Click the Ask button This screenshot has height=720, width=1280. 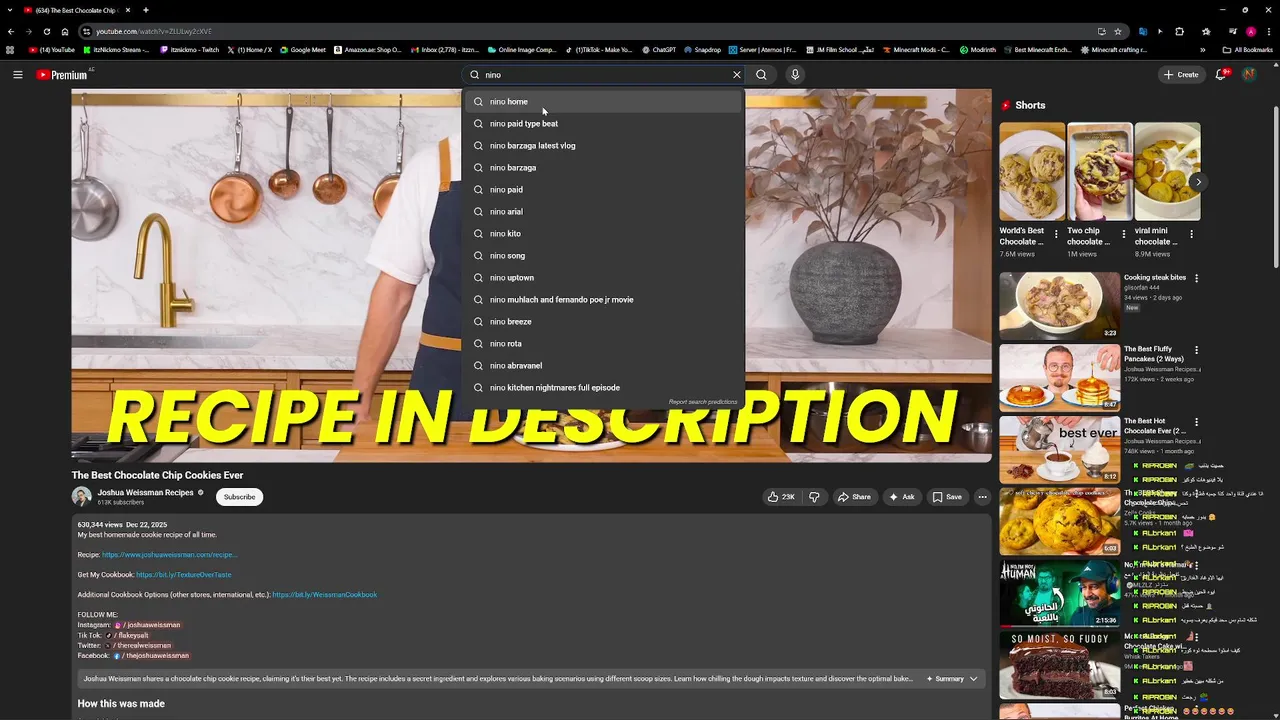pyautogui.click(x=901, y=497)
